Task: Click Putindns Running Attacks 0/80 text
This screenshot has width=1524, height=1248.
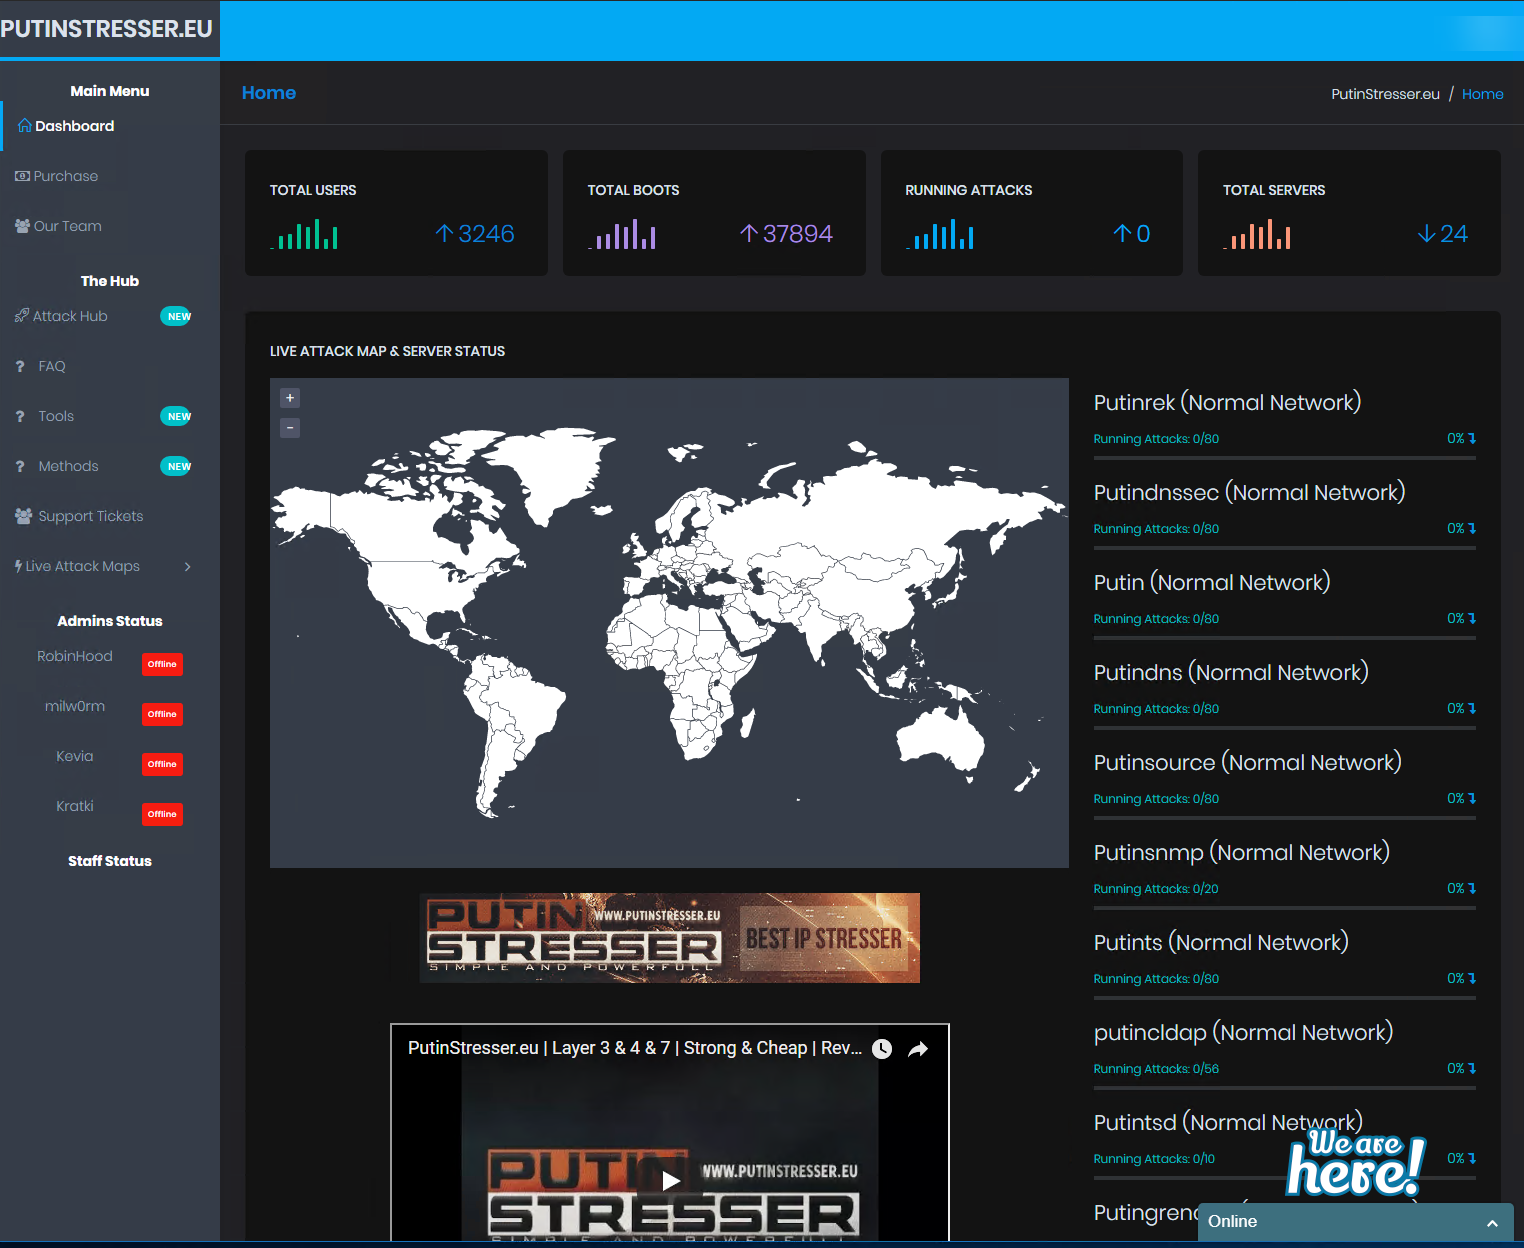Action: pos(1156,709)
